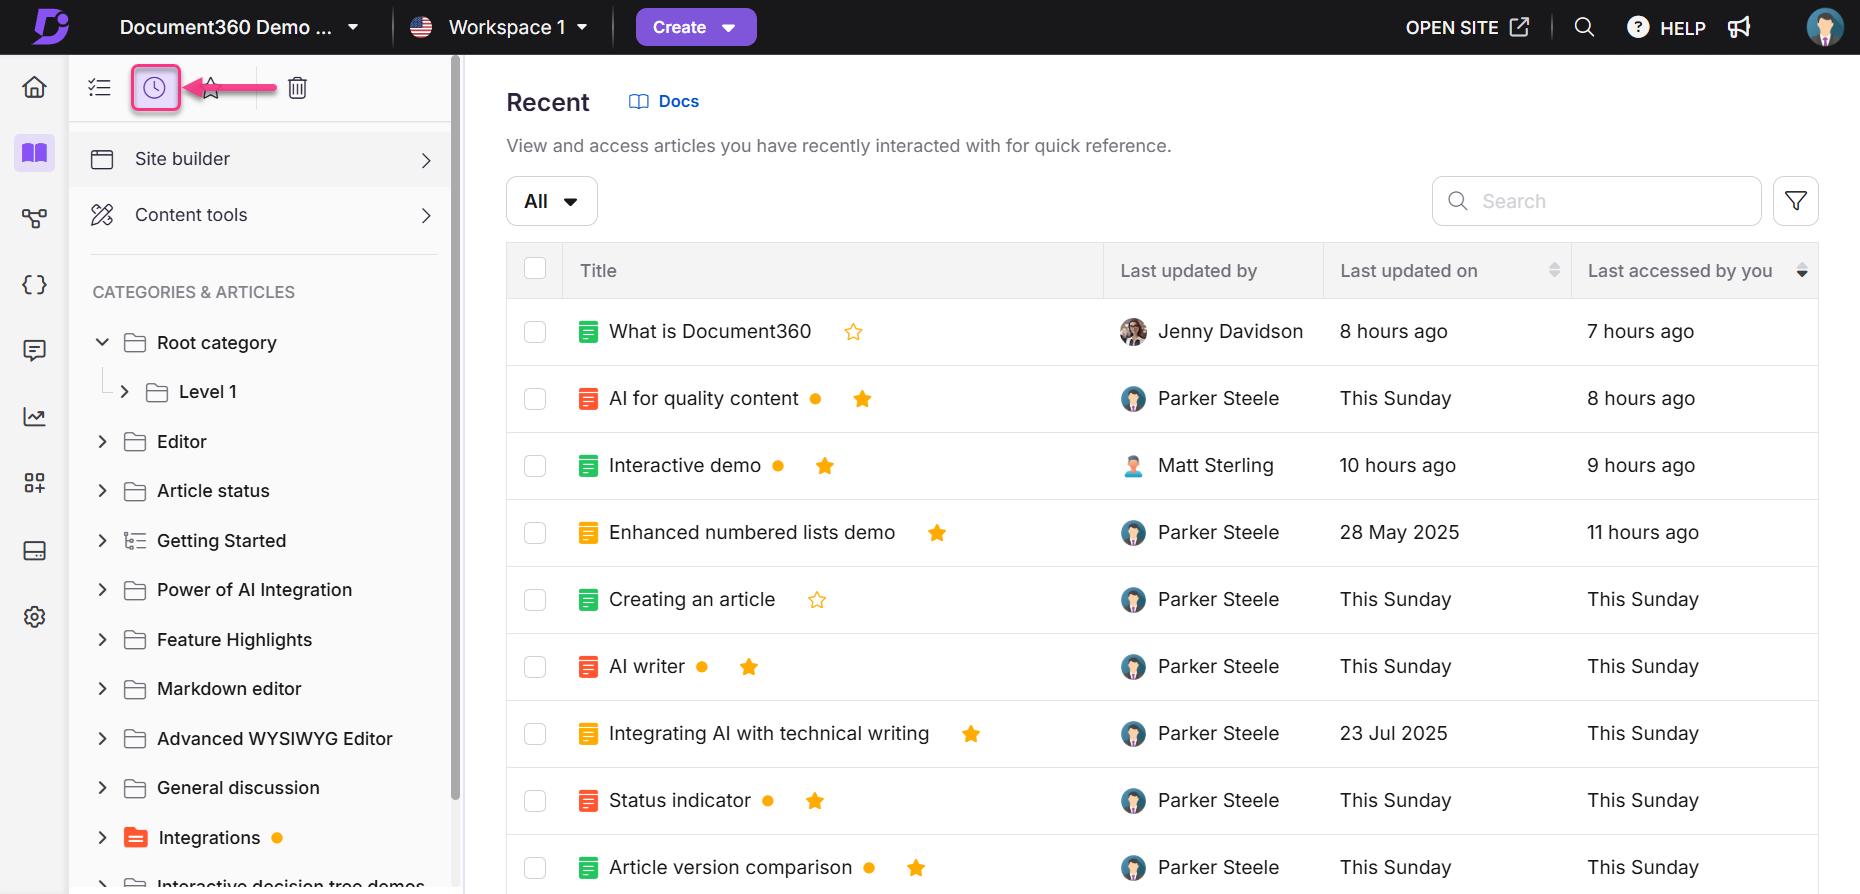Open the filter funnel button
This screenshot has height=894, width=1860.
(x=1795, y=201)
